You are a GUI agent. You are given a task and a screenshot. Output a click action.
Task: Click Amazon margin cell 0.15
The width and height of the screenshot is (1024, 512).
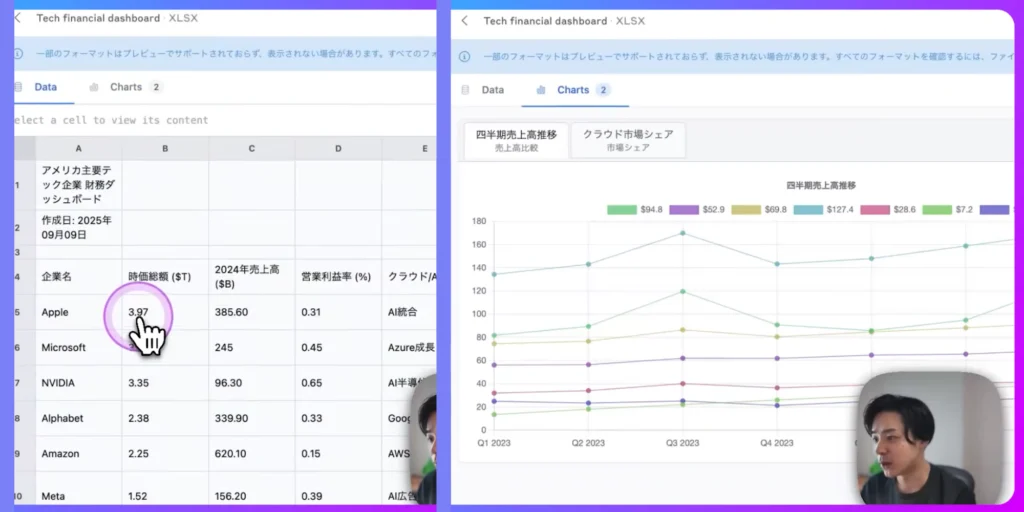[338, 453]
